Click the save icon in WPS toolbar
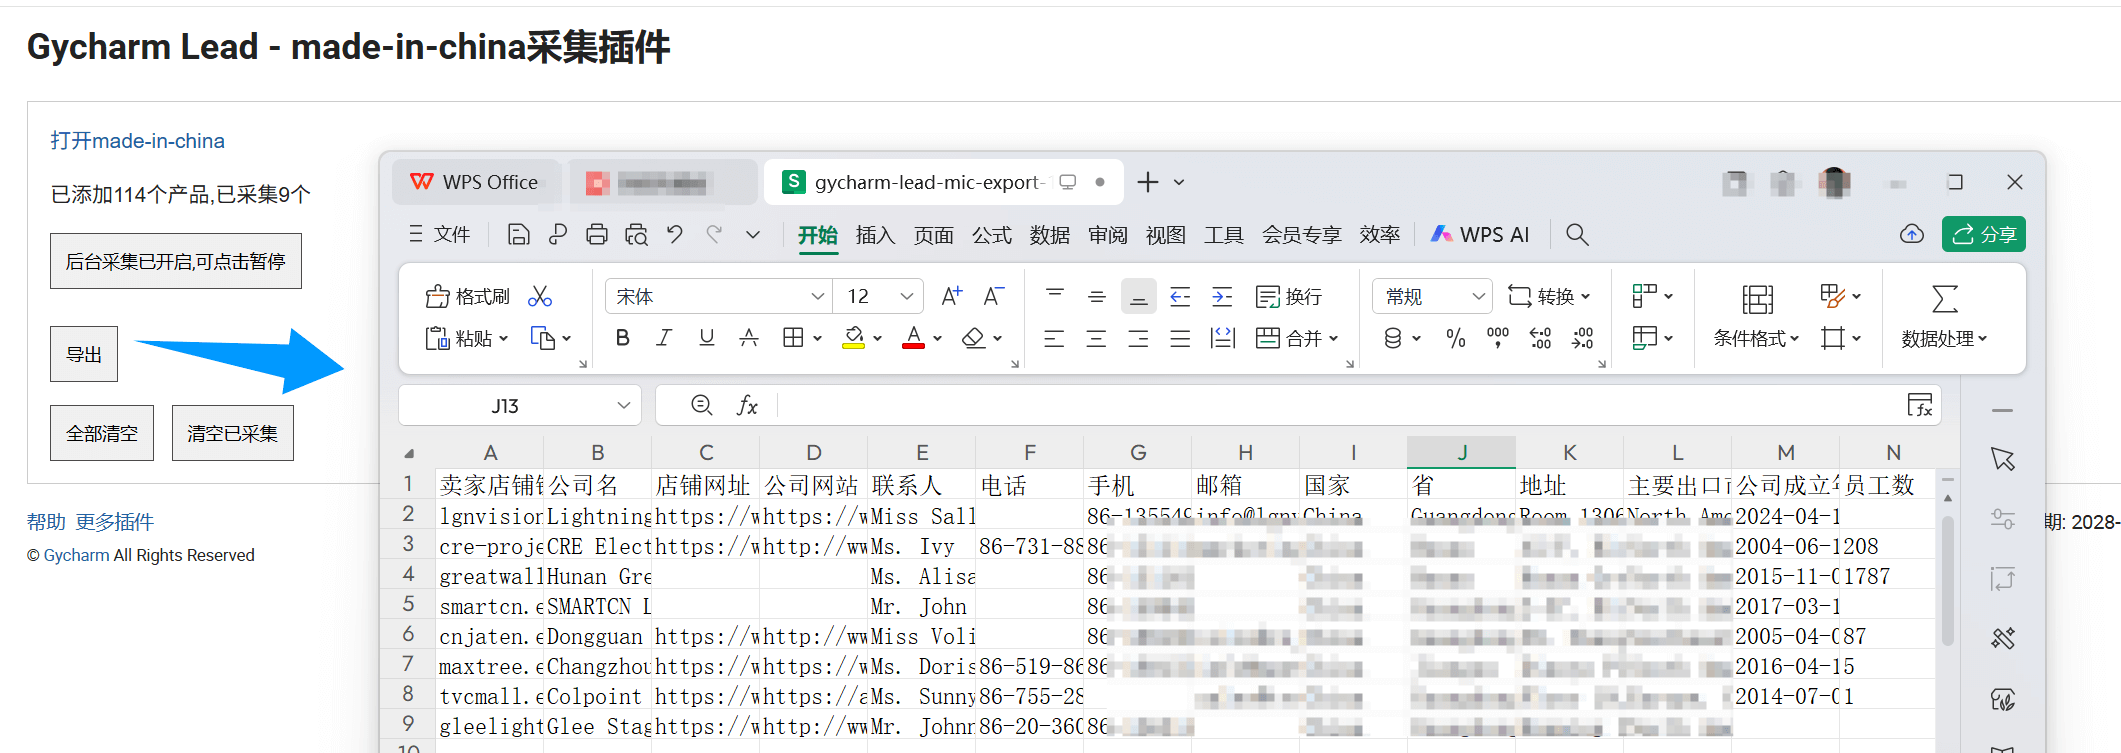Image resolution: width=2121 pixels, height=753 pixels. coord(518,234)
